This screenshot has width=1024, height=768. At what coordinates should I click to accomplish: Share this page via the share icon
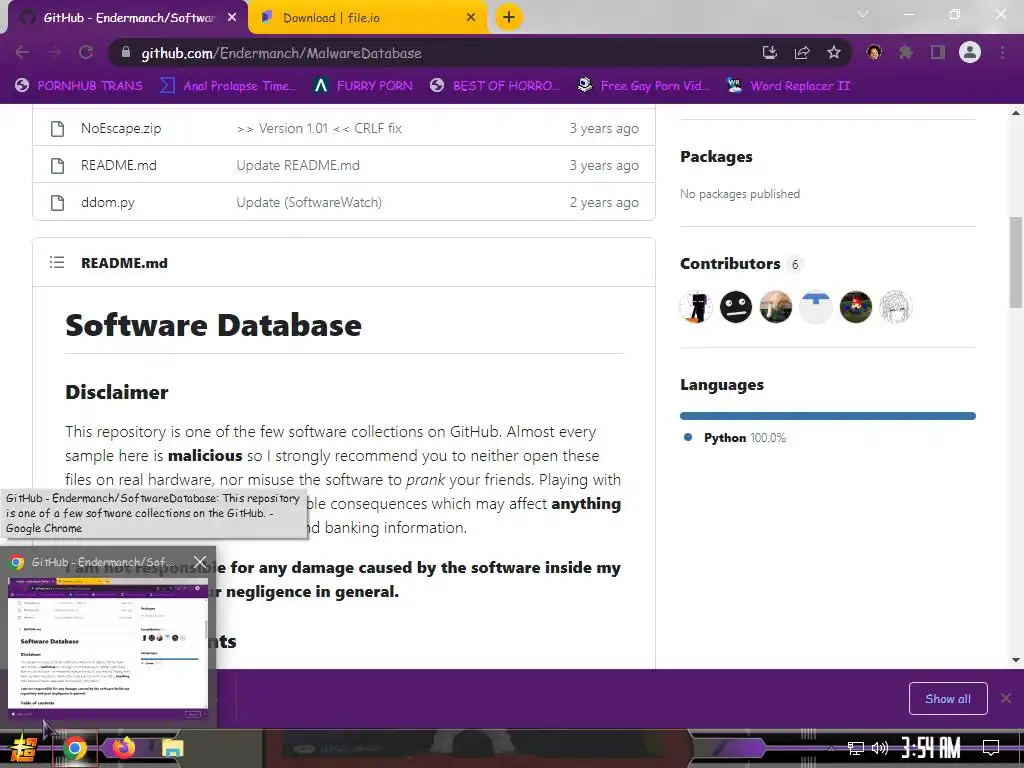click(x=802, y=53)
